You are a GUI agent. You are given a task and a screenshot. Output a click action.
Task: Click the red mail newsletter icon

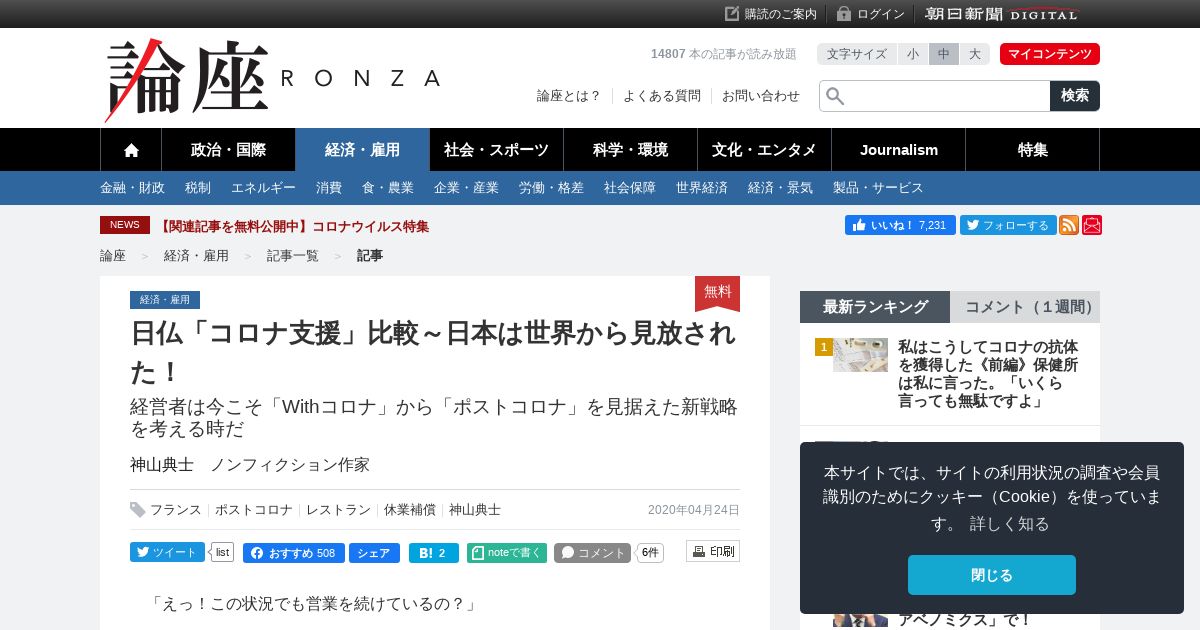click(x=1092, y=225)
